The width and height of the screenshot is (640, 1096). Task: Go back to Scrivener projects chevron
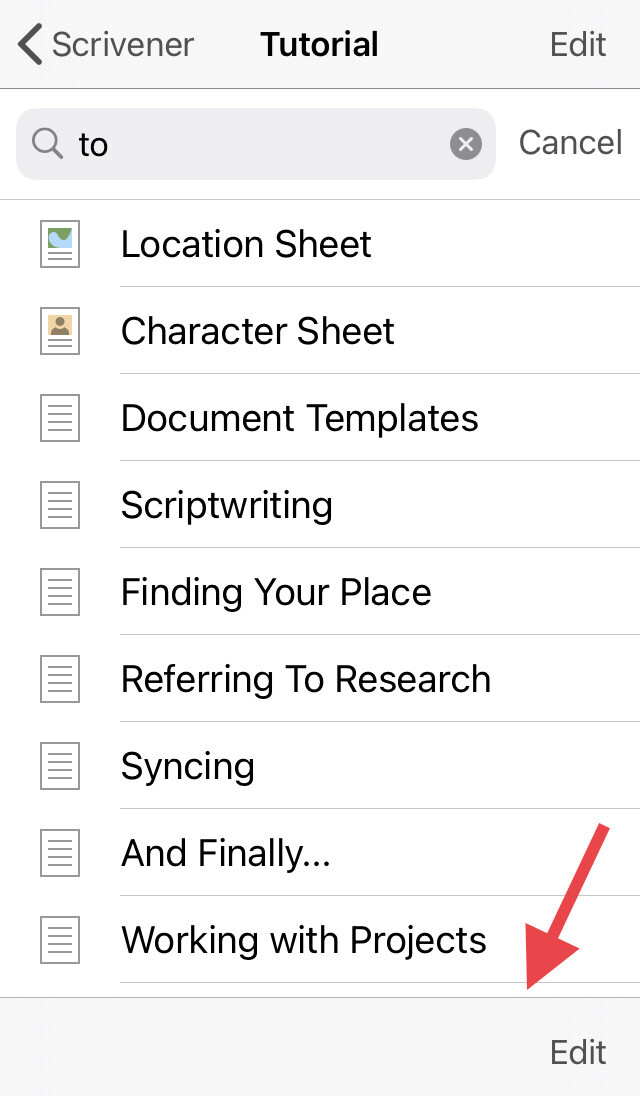(31, 44)
